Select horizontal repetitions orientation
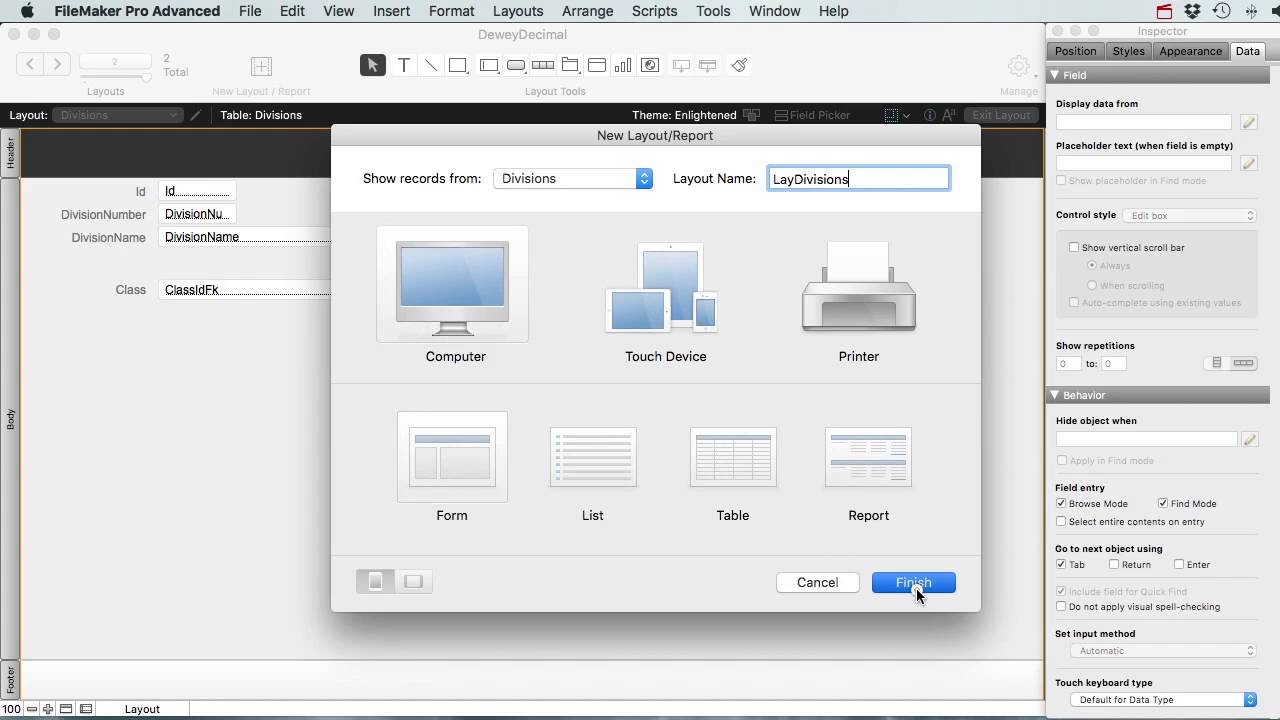 (1243, 363)
